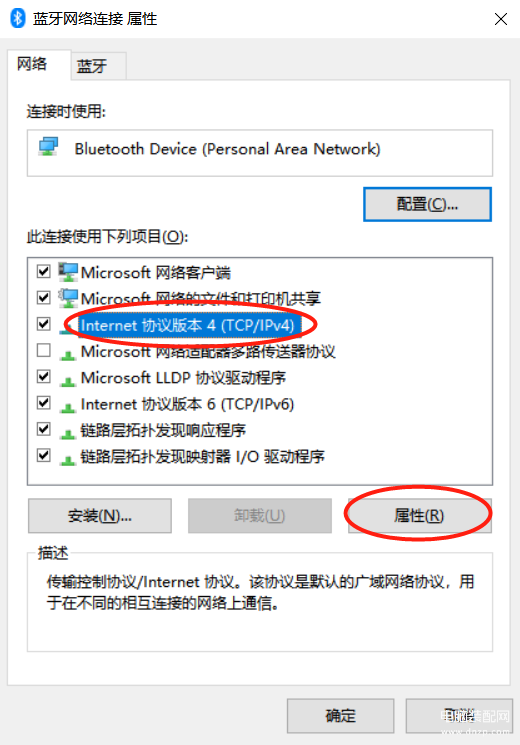Click the TCP/IPv6 protocol icon

[x=68, y=407]
